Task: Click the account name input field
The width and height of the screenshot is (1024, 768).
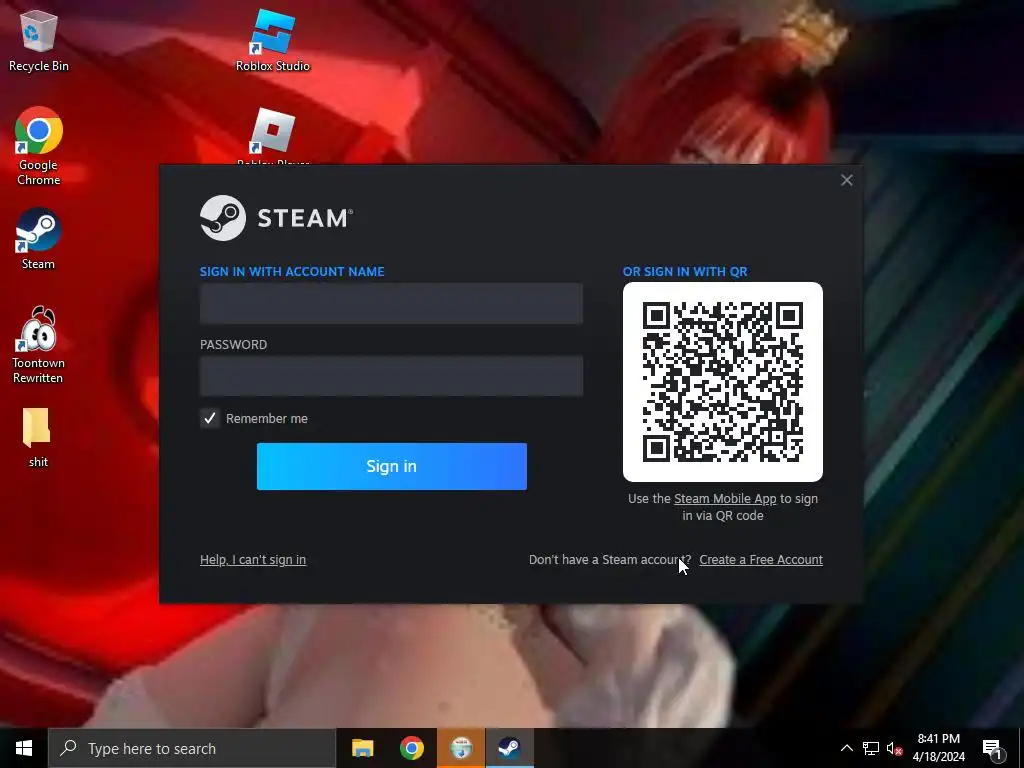Action: click(391, 303)
